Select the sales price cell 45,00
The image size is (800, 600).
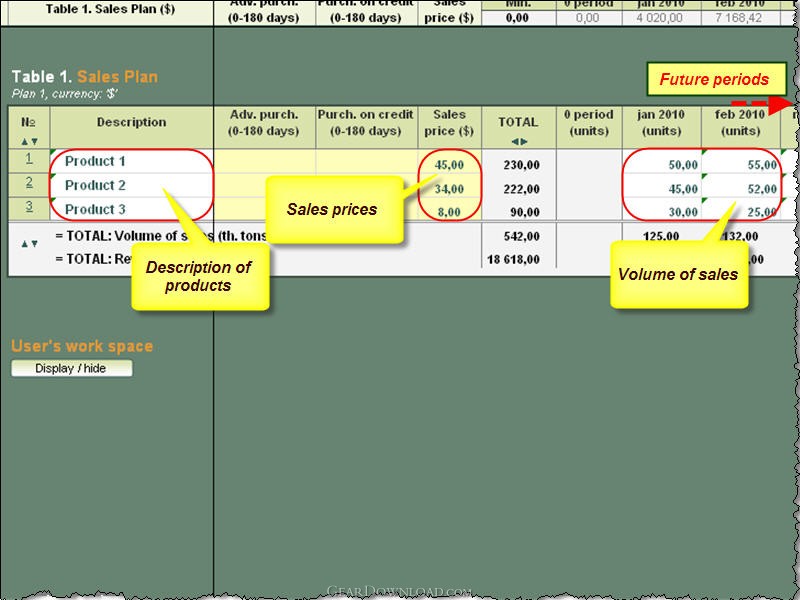(449, 164)
